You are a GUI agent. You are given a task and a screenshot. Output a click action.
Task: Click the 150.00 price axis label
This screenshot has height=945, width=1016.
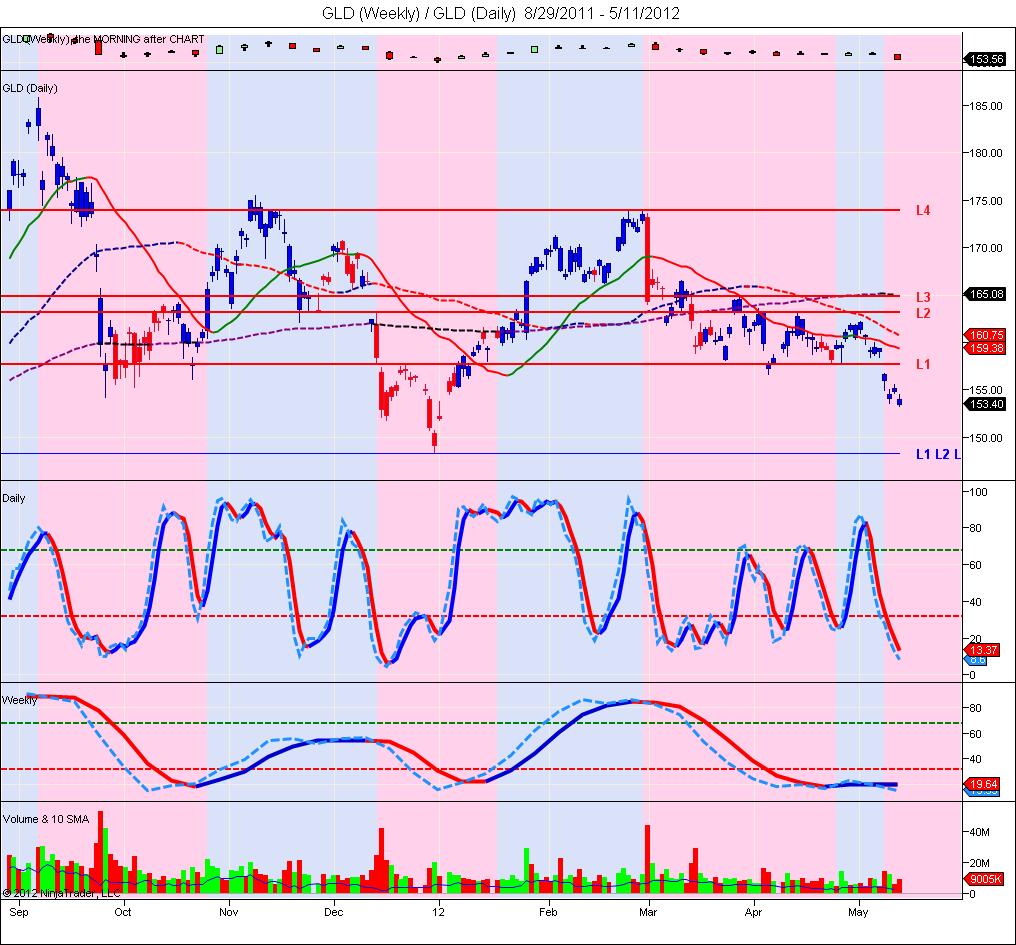[986, 438]
